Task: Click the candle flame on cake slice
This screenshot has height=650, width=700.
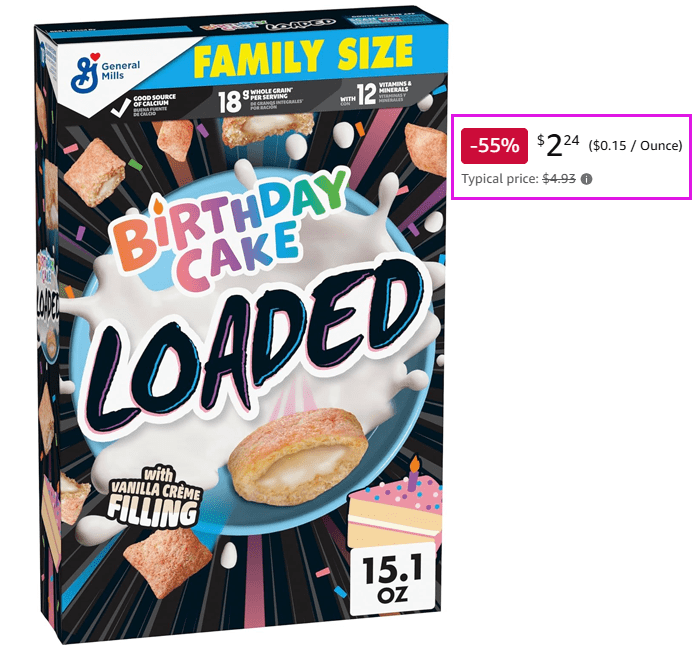Action: click(x=415, y=464)
